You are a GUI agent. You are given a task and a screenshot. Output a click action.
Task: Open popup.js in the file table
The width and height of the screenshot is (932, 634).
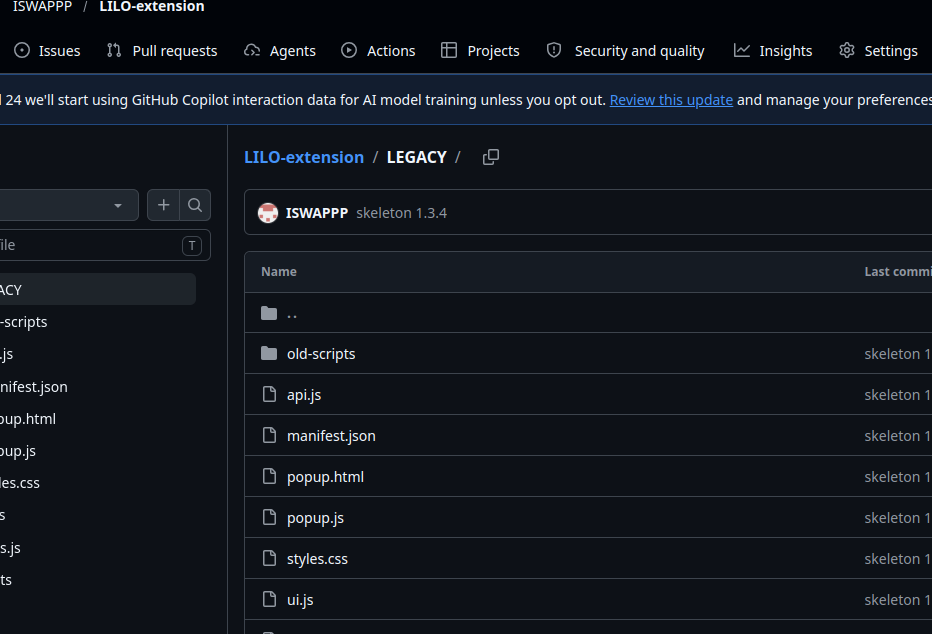click(x=315, y=518)
